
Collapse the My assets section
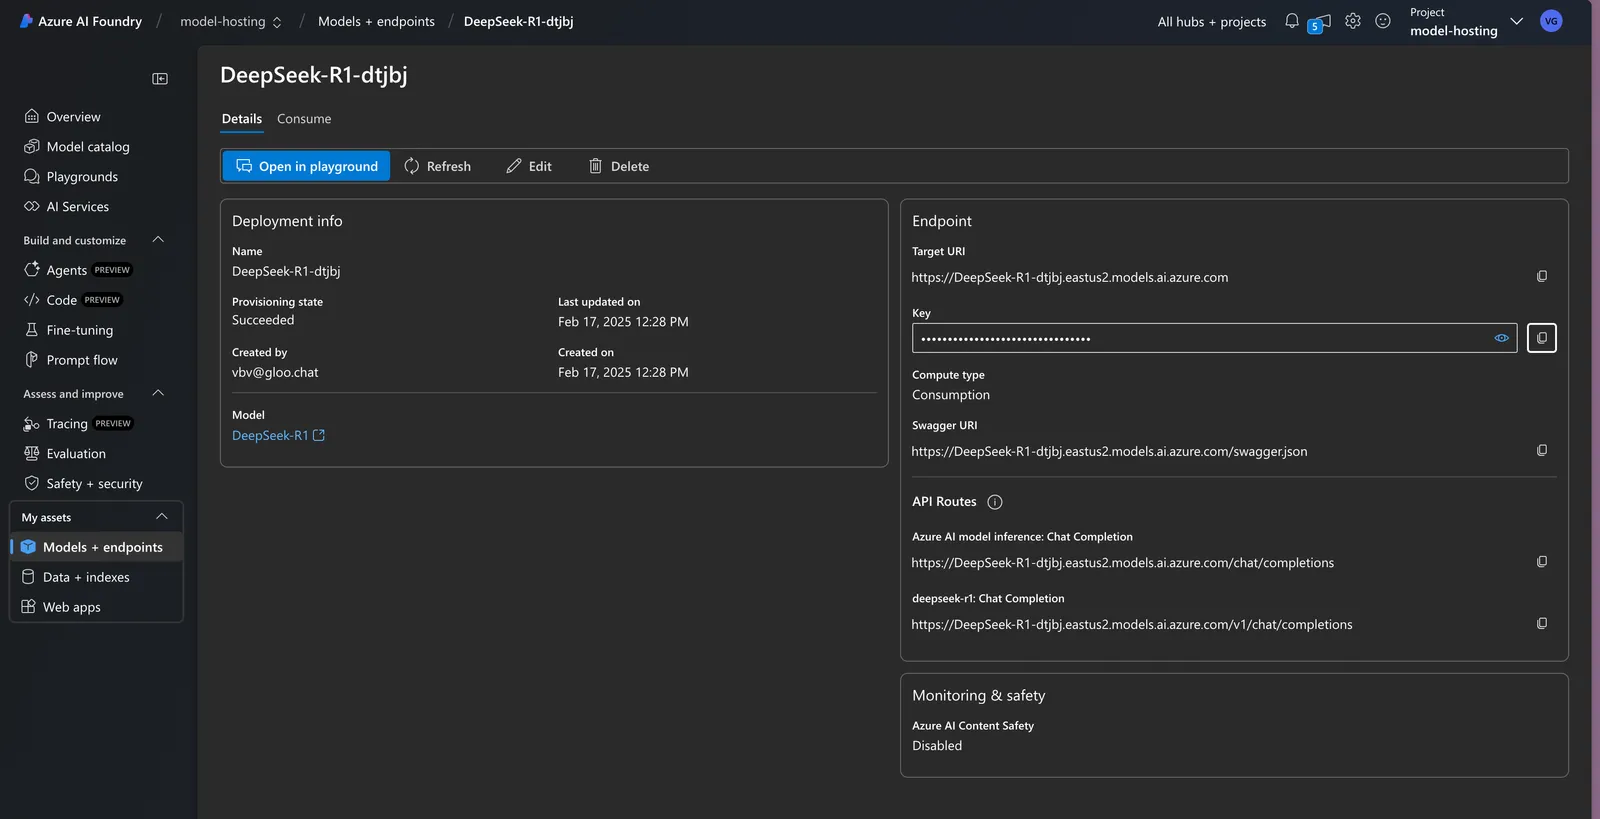click(162, 517)
